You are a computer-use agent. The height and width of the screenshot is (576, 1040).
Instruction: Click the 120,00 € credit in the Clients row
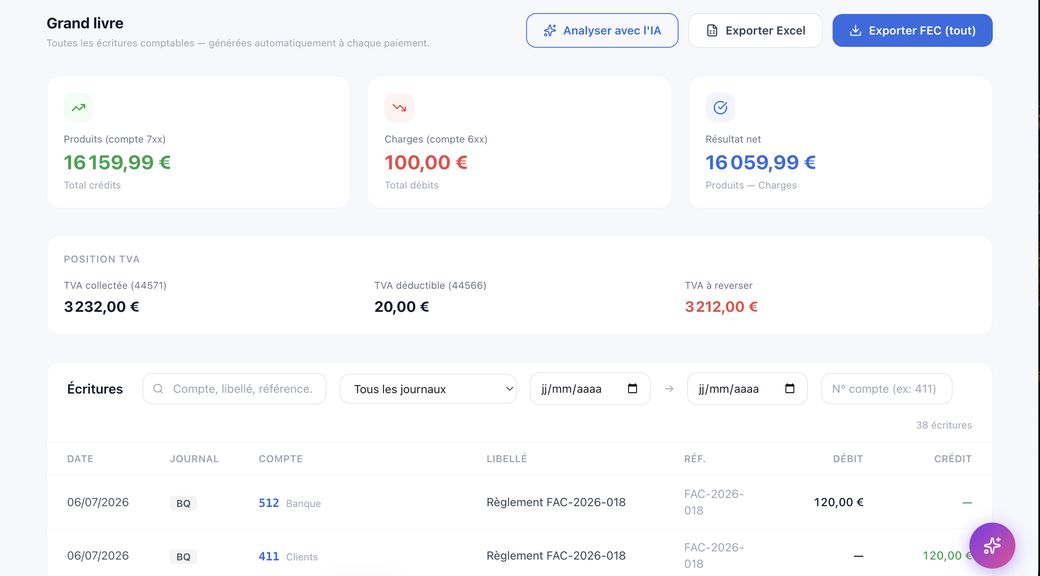[947, 555]
